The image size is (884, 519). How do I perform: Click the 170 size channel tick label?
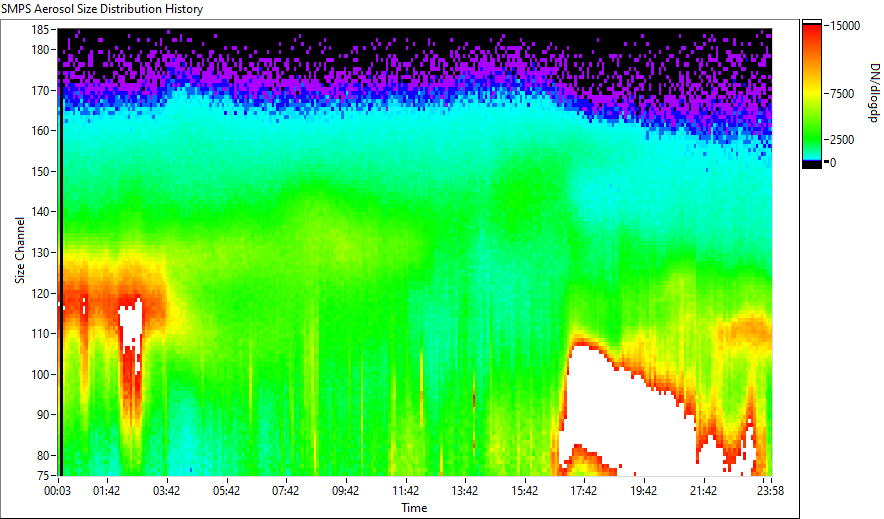[41, 90]
